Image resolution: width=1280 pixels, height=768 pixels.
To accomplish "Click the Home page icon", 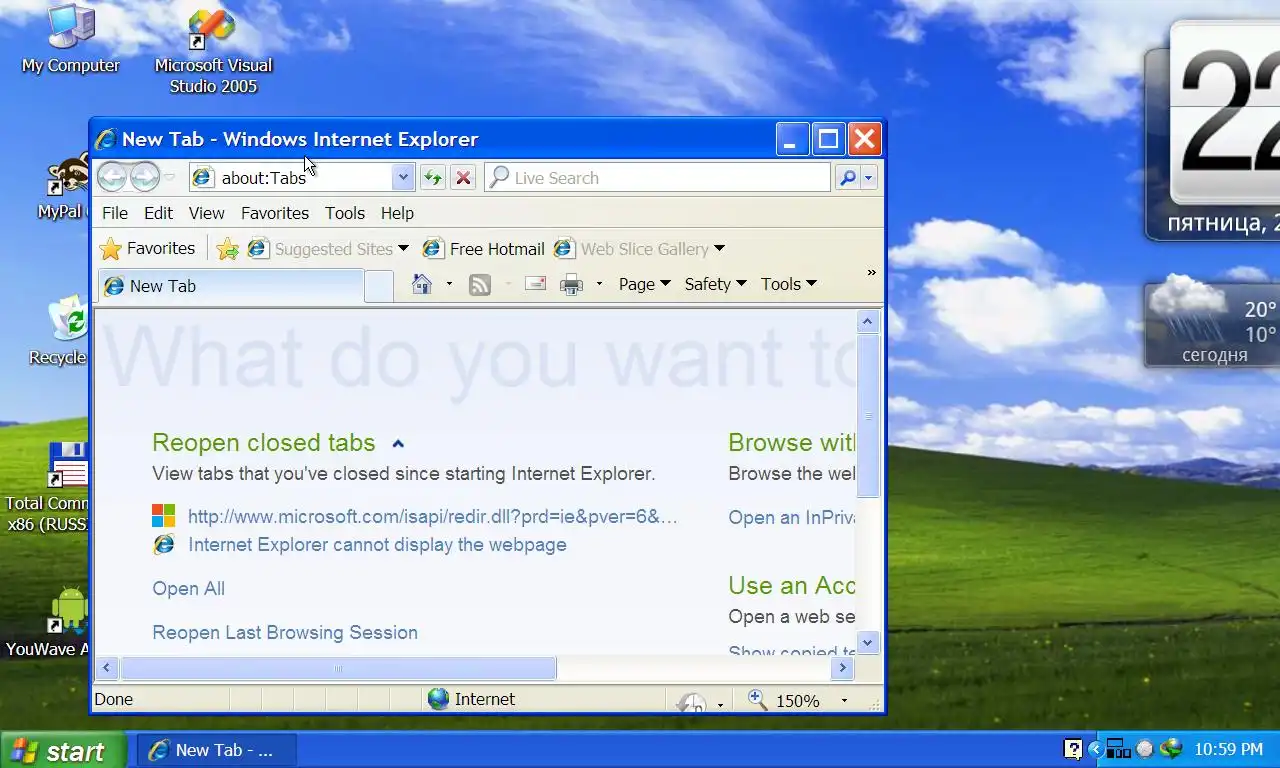I will [x=422, y=284].
